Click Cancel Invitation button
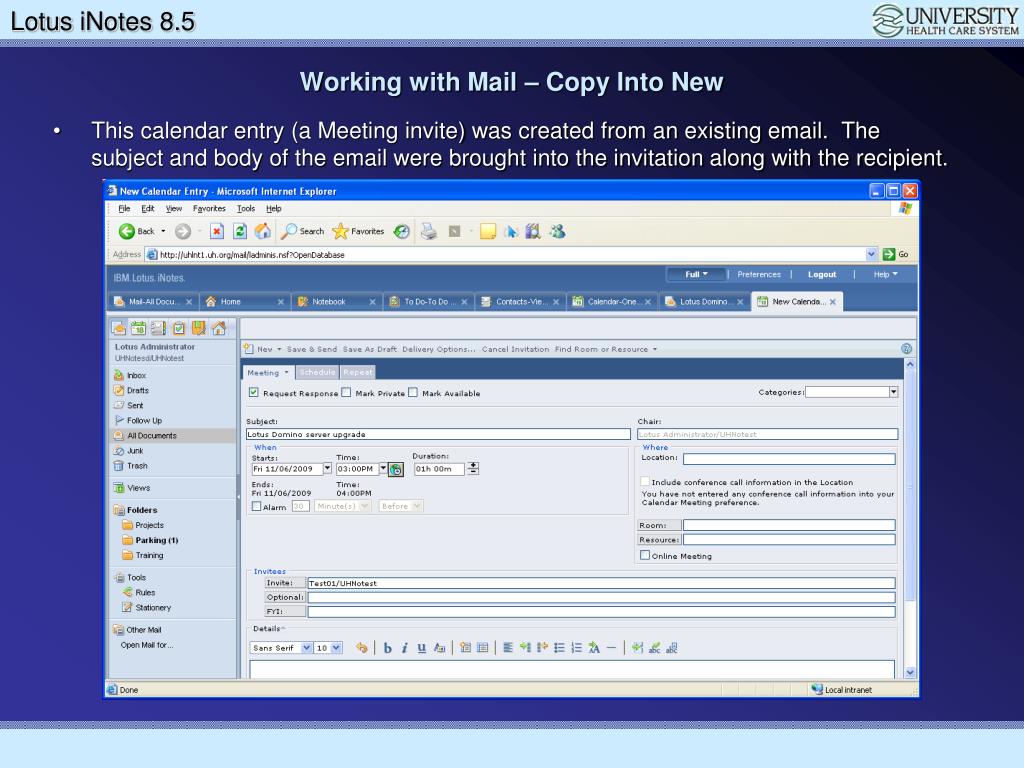The height and width of the screenshot is (768, 1024). [515, 349]
